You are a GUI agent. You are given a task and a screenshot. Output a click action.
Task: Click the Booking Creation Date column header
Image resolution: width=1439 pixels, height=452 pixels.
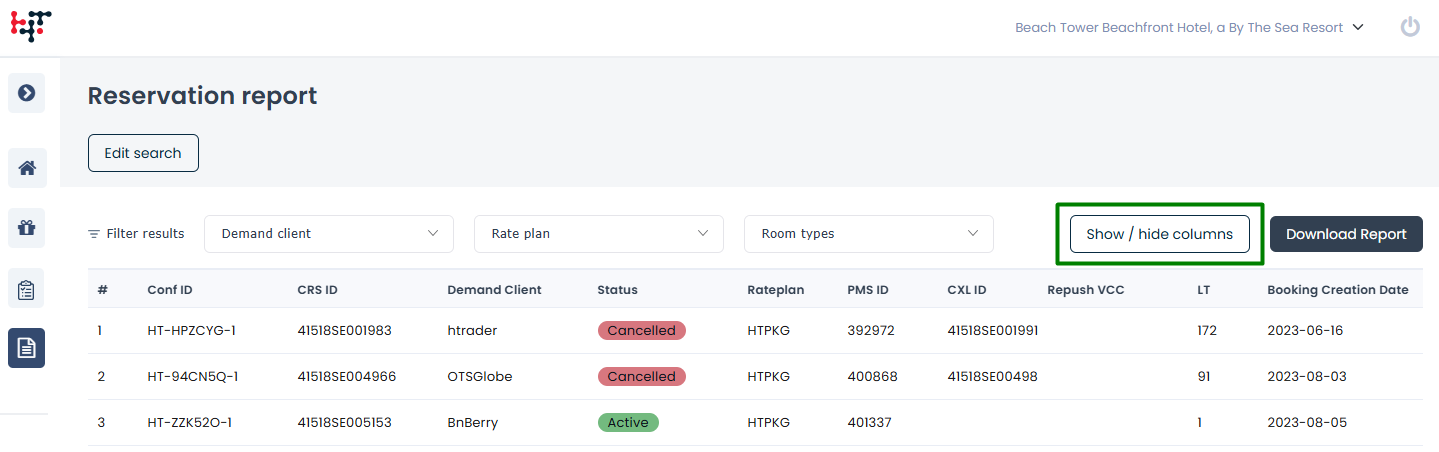[x=1337, y=290]
